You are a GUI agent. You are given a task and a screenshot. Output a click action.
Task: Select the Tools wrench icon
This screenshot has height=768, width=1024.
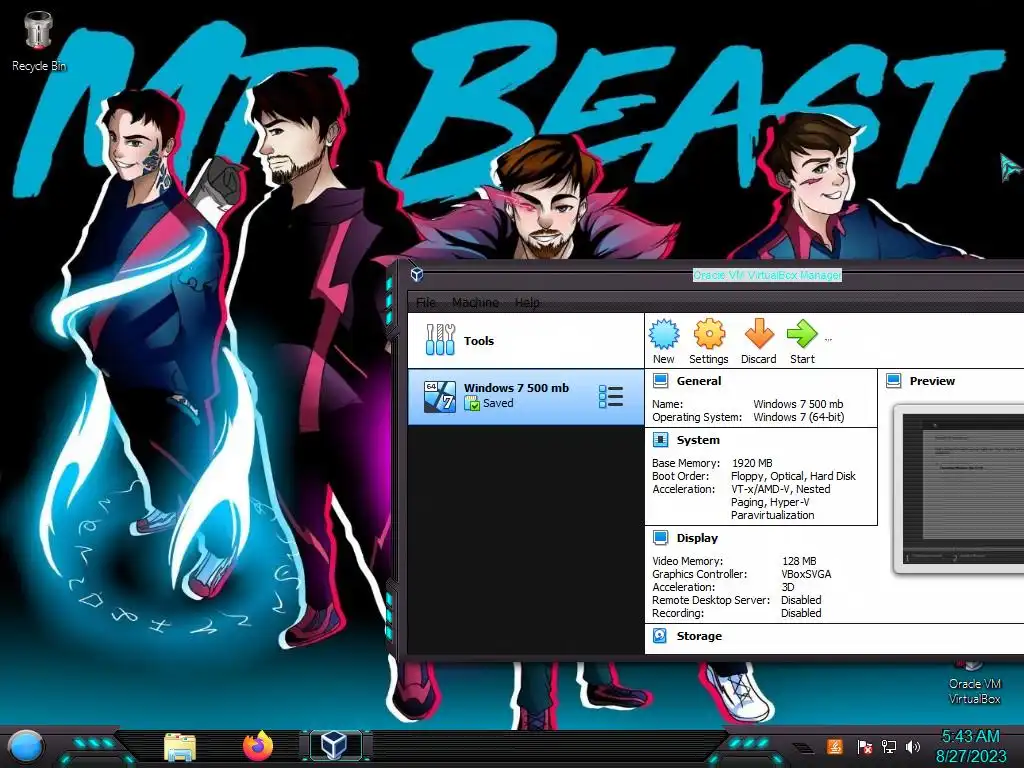coord(440,340)
